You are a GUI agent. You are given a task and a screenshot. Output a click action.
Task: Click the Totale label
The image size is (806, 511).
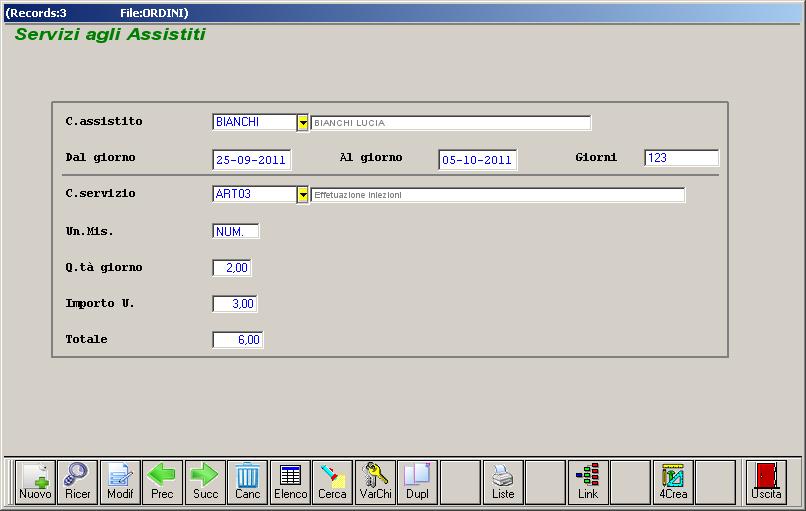(x=86, y=339)
